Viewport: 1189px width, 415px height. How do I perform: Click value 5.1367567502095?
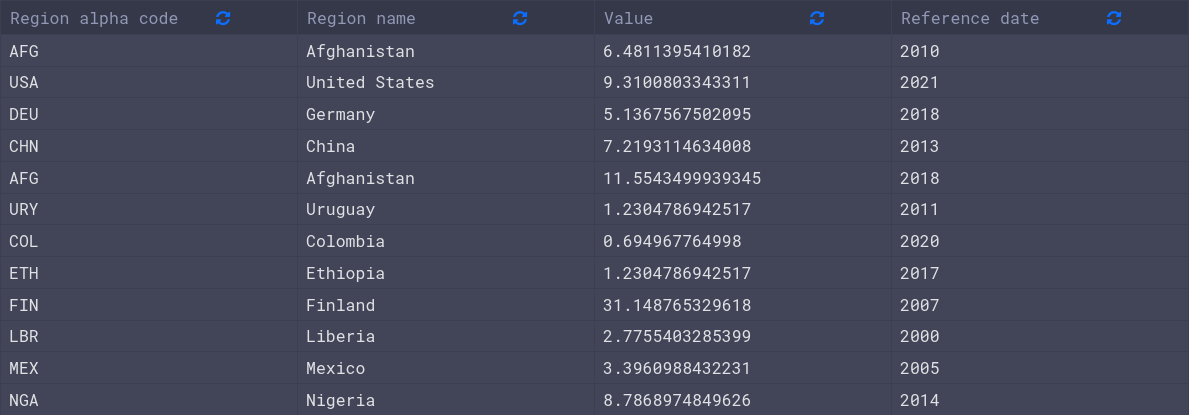click(x=677, y=115)
